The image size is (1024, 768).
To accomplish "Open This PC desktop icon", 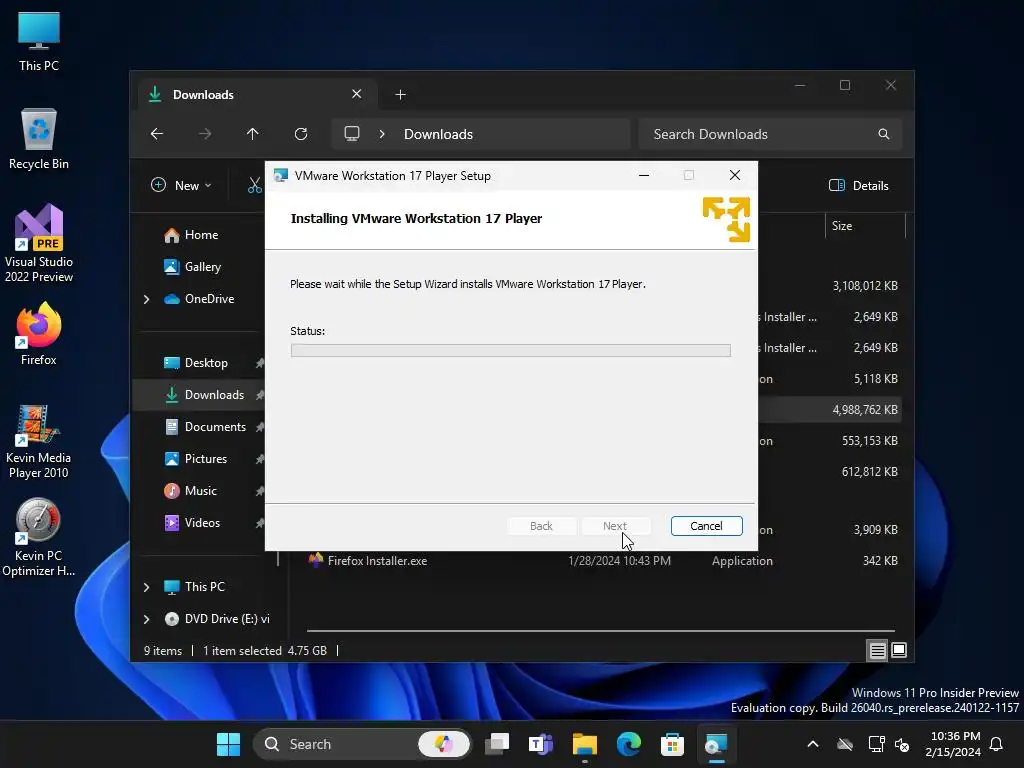I will pyautogui.click(x=39, y=41).
